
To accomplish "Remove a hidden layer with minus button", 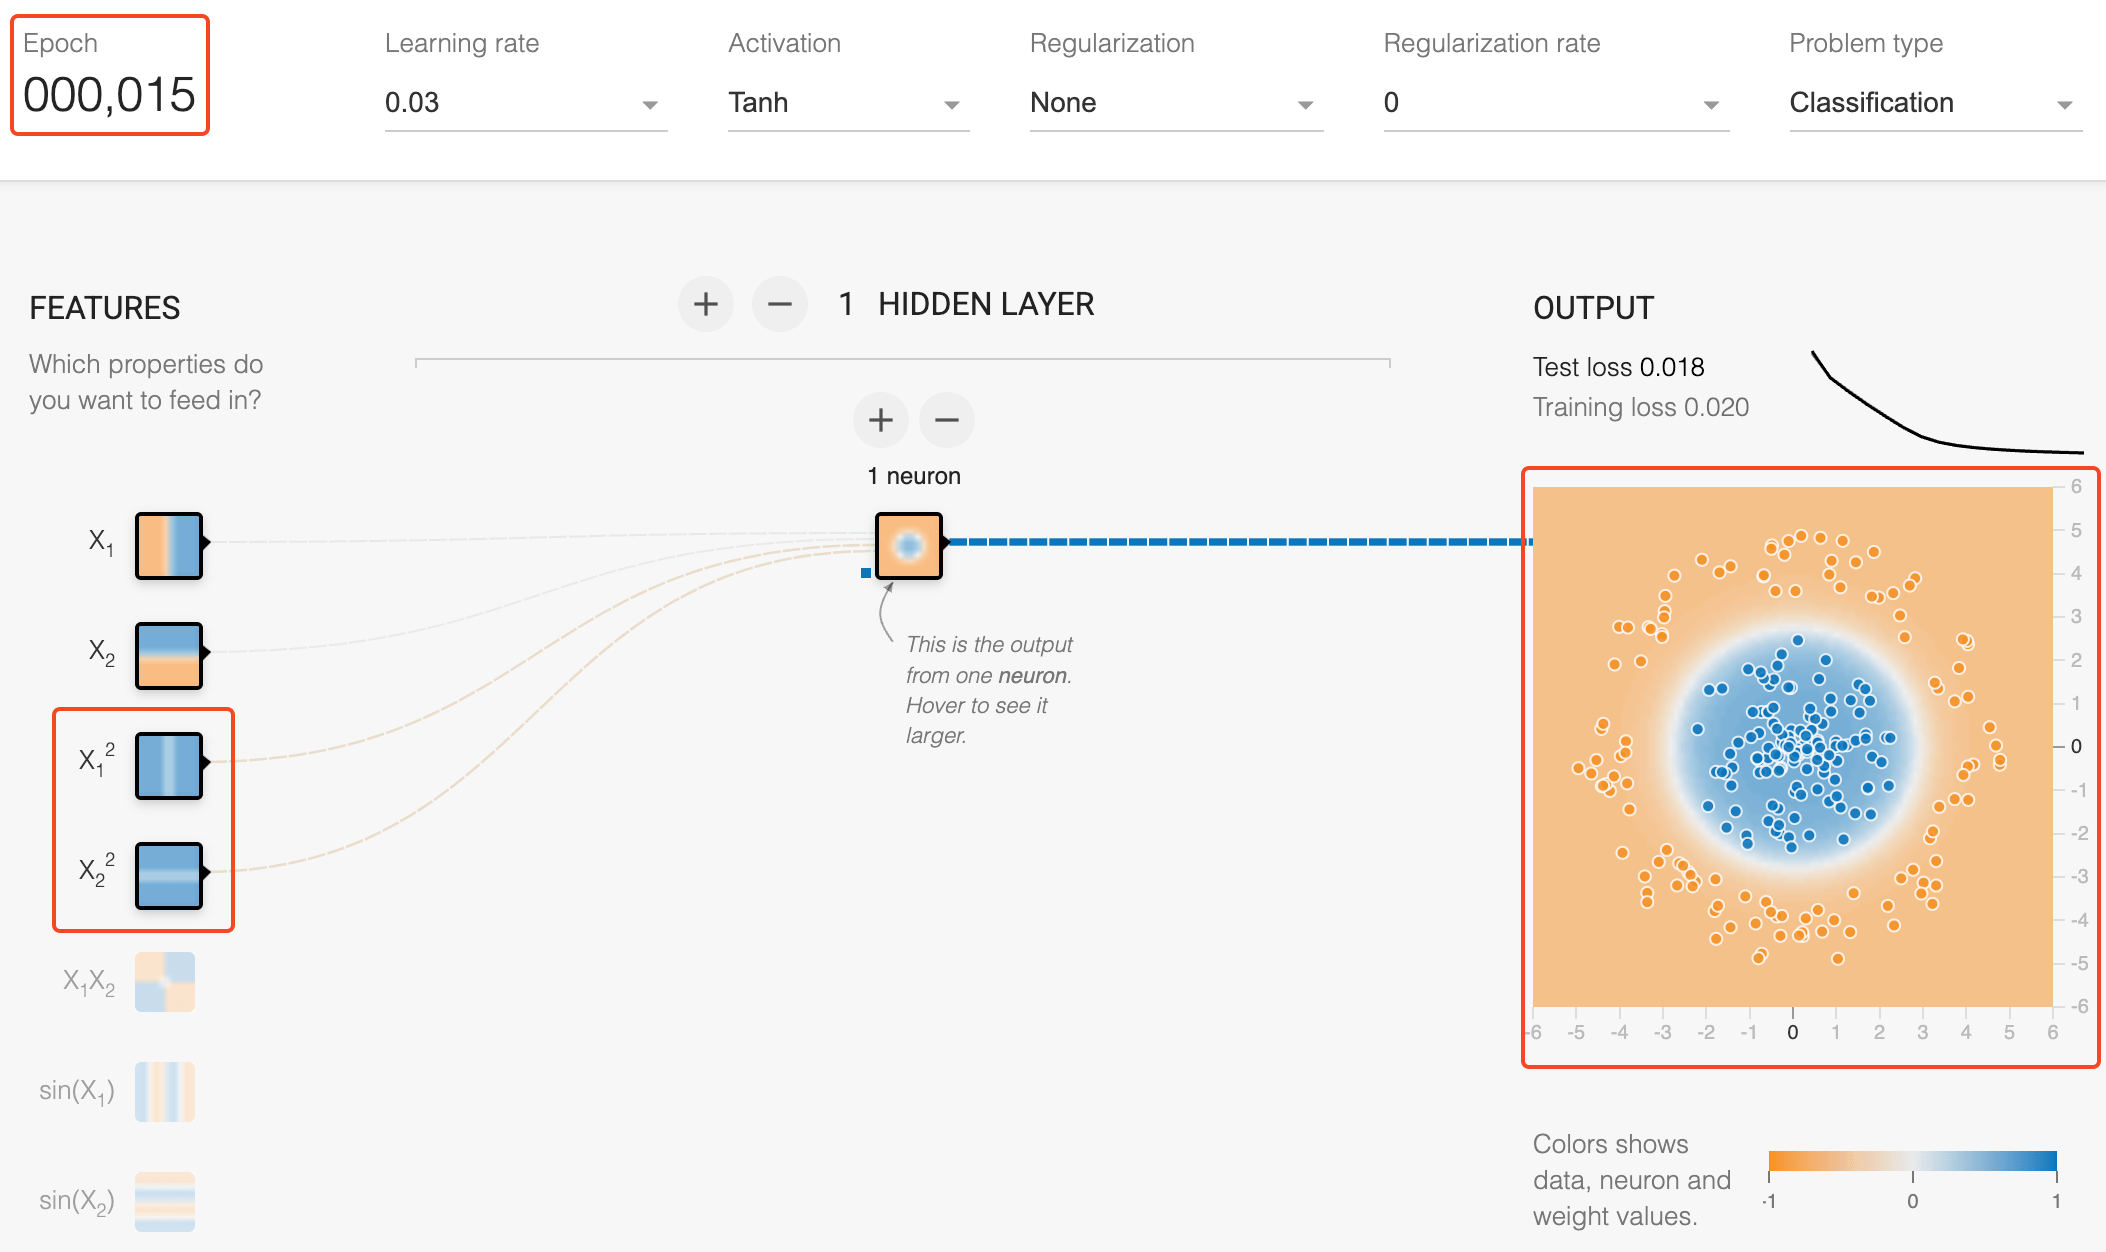I will (x=780, y=304).
